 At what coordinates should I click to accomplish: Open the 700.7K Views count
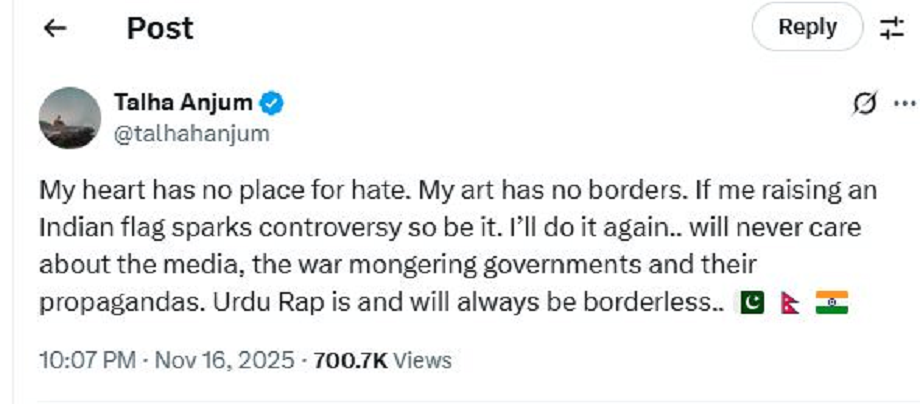pyautogui.click(x=382, y=360)
